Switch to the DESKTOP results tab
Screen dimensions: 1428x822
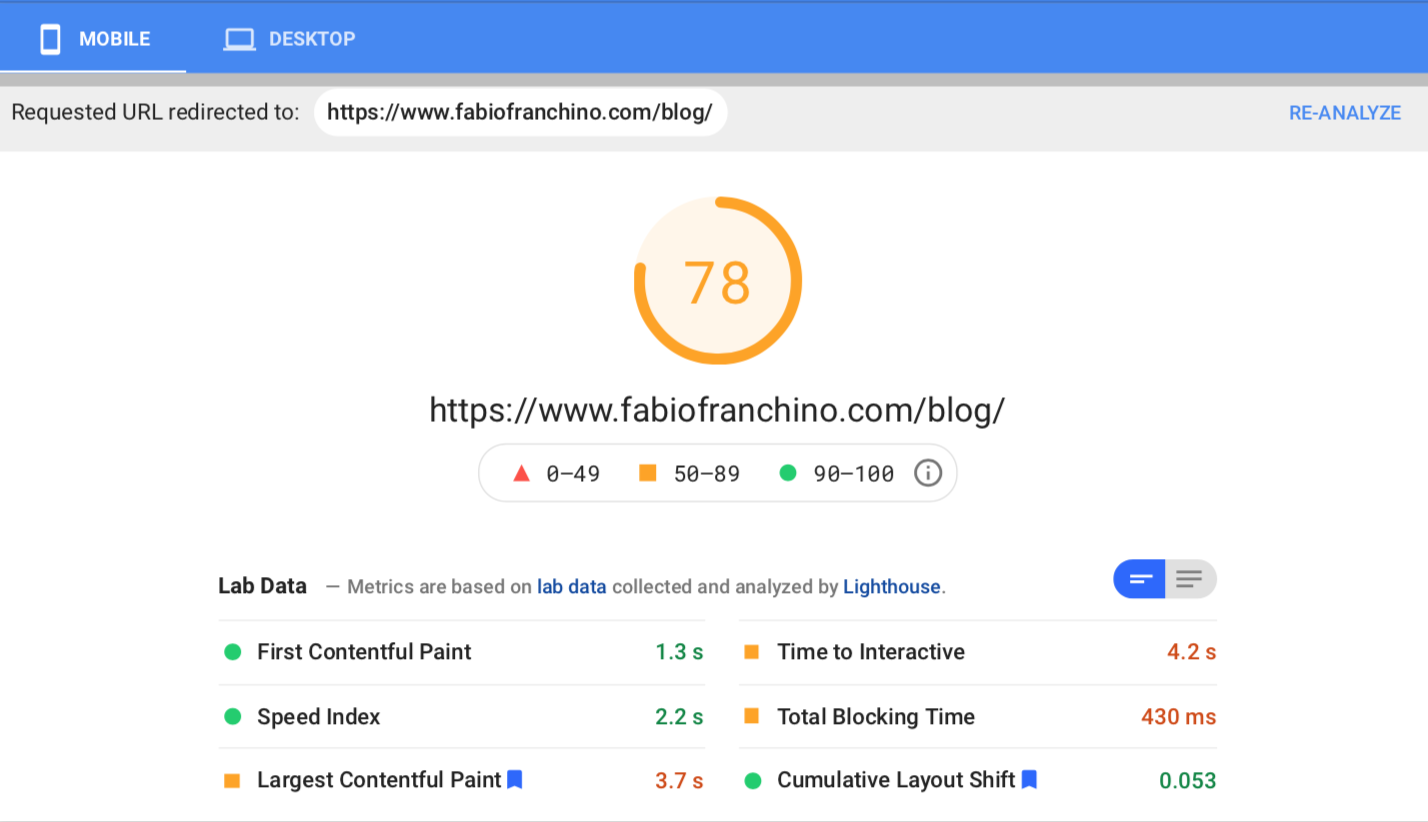(x=290, y=39)
